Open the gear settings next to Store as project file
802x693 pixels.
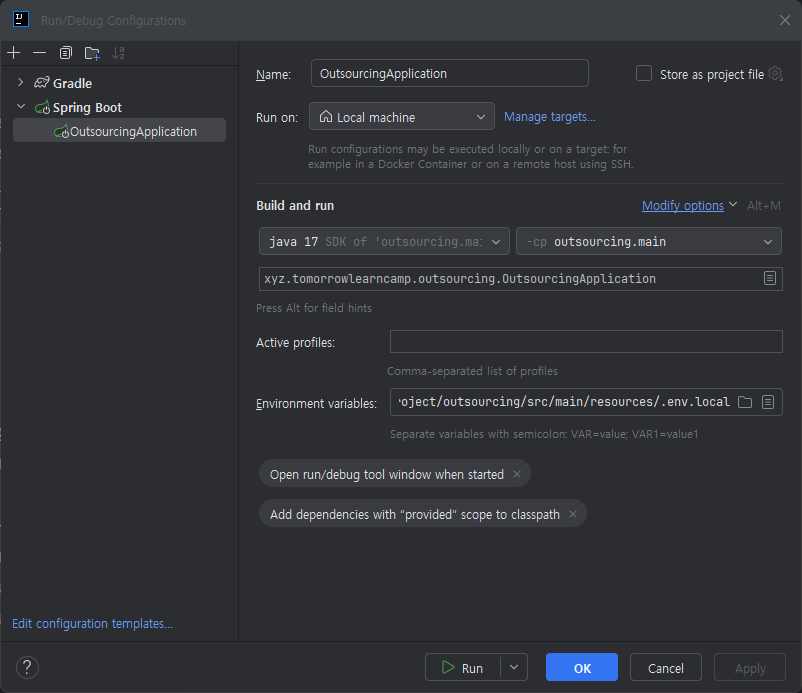[775, 74]
